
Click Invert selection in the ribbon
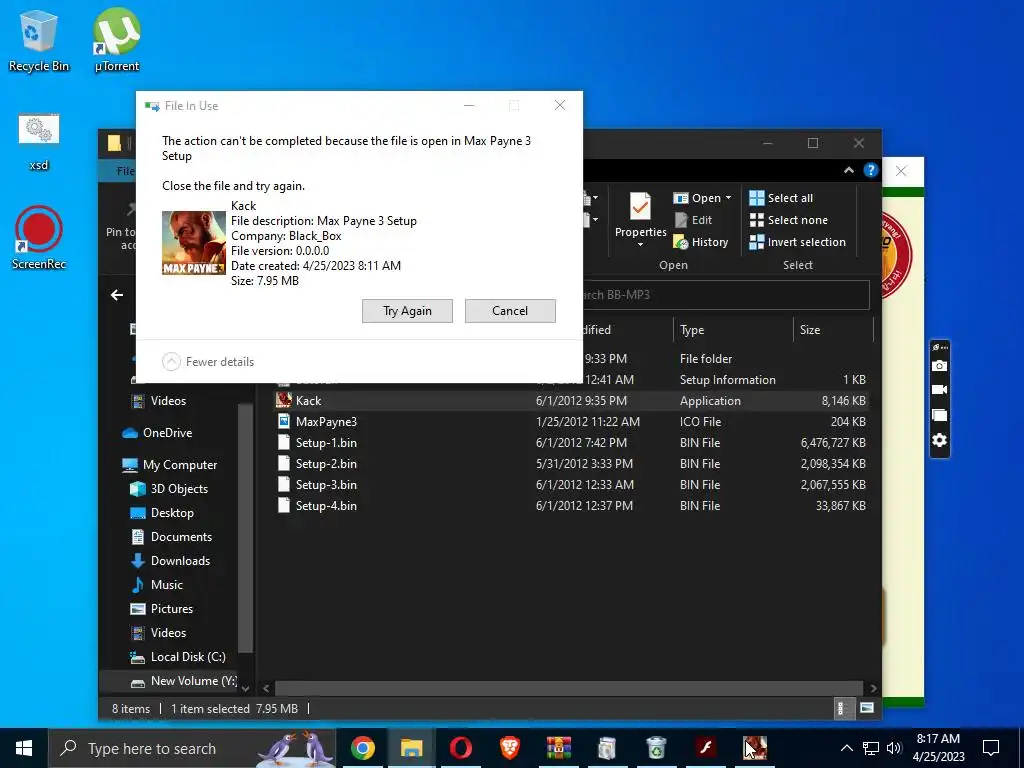pos(797,242)
